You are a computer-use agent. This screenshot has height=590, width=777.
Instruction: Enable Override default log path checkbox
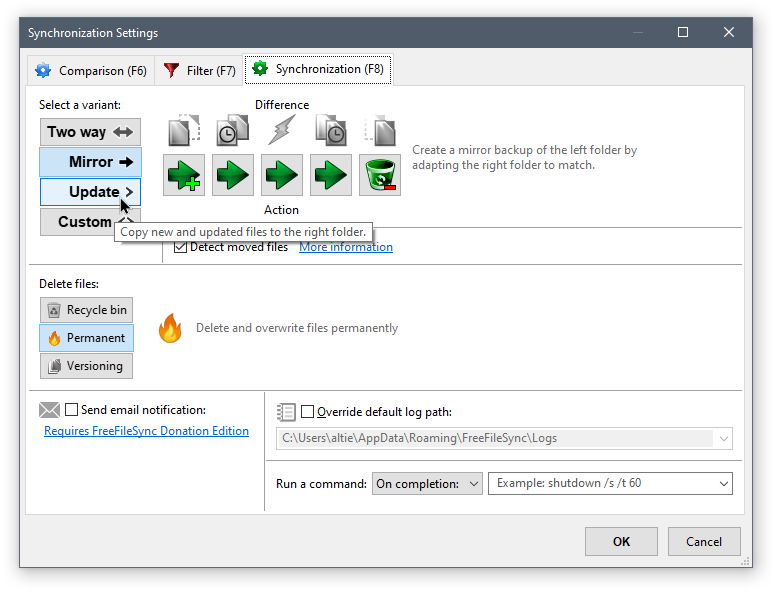point(308,411)
